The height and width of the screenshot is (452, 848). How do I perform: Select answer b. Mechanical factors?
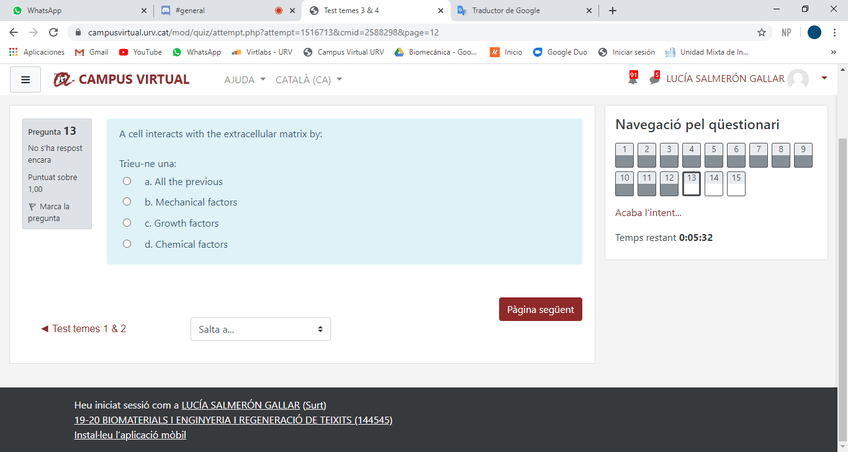pyautogui.click(x=127, y=202)
